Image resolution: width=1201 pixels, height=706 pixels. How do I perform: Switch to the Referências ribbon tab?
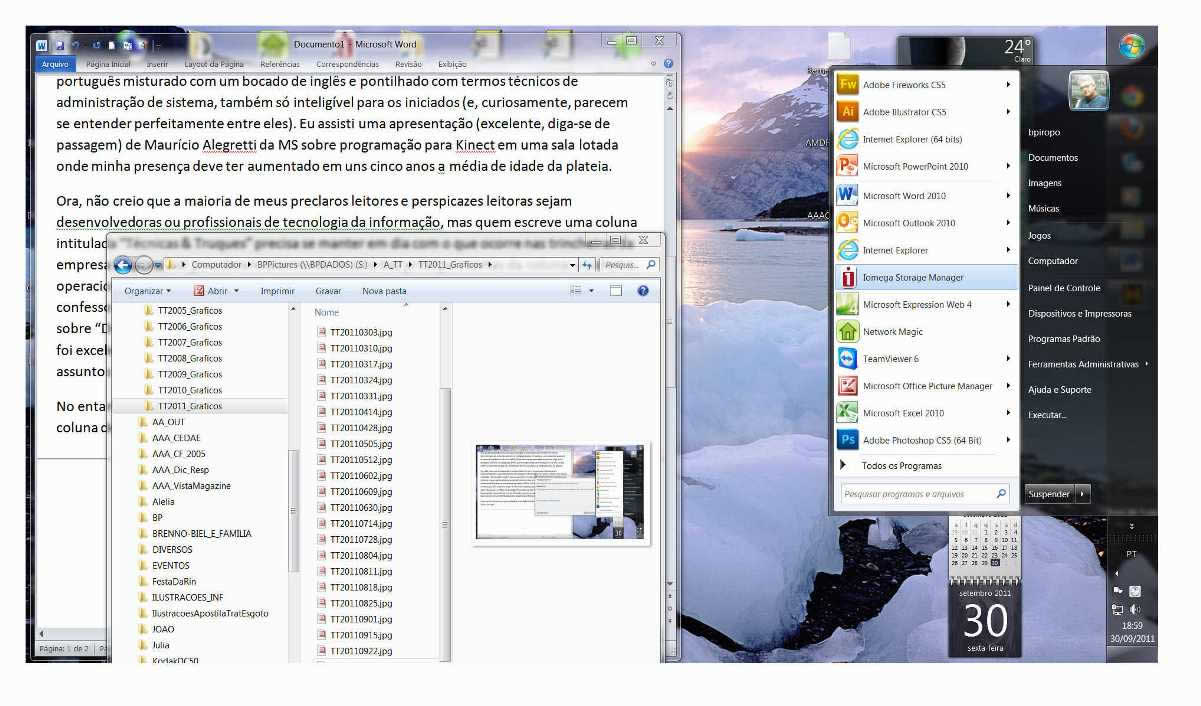[x=279, y=64]
